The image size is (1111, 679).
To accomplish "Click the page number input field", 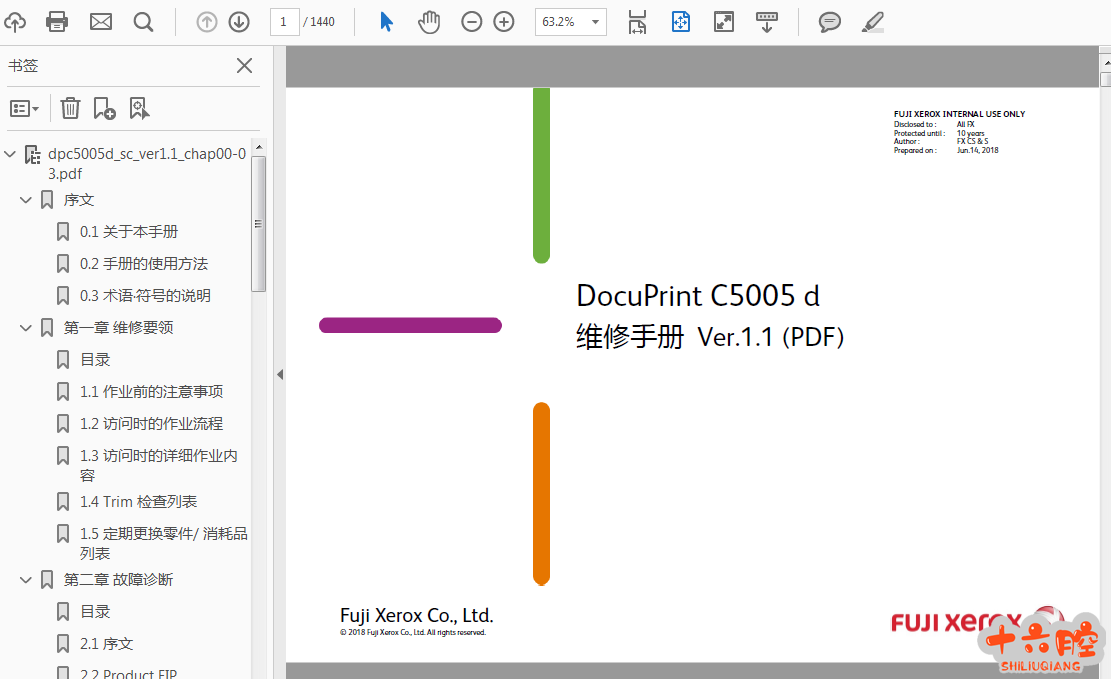I will (x=284, y=22).
